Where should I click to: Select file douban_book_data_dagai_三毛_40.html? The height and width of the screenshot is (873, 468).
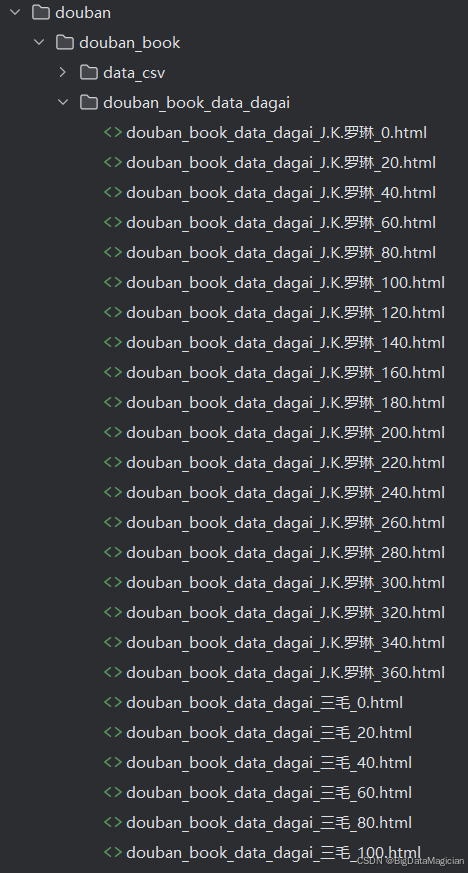pyautogui.click(x=269, y=763)
